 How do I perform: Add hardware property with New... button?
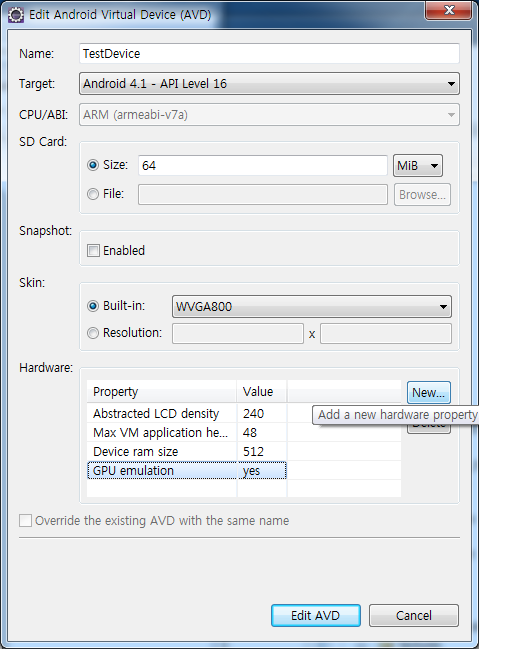point(429,392)
